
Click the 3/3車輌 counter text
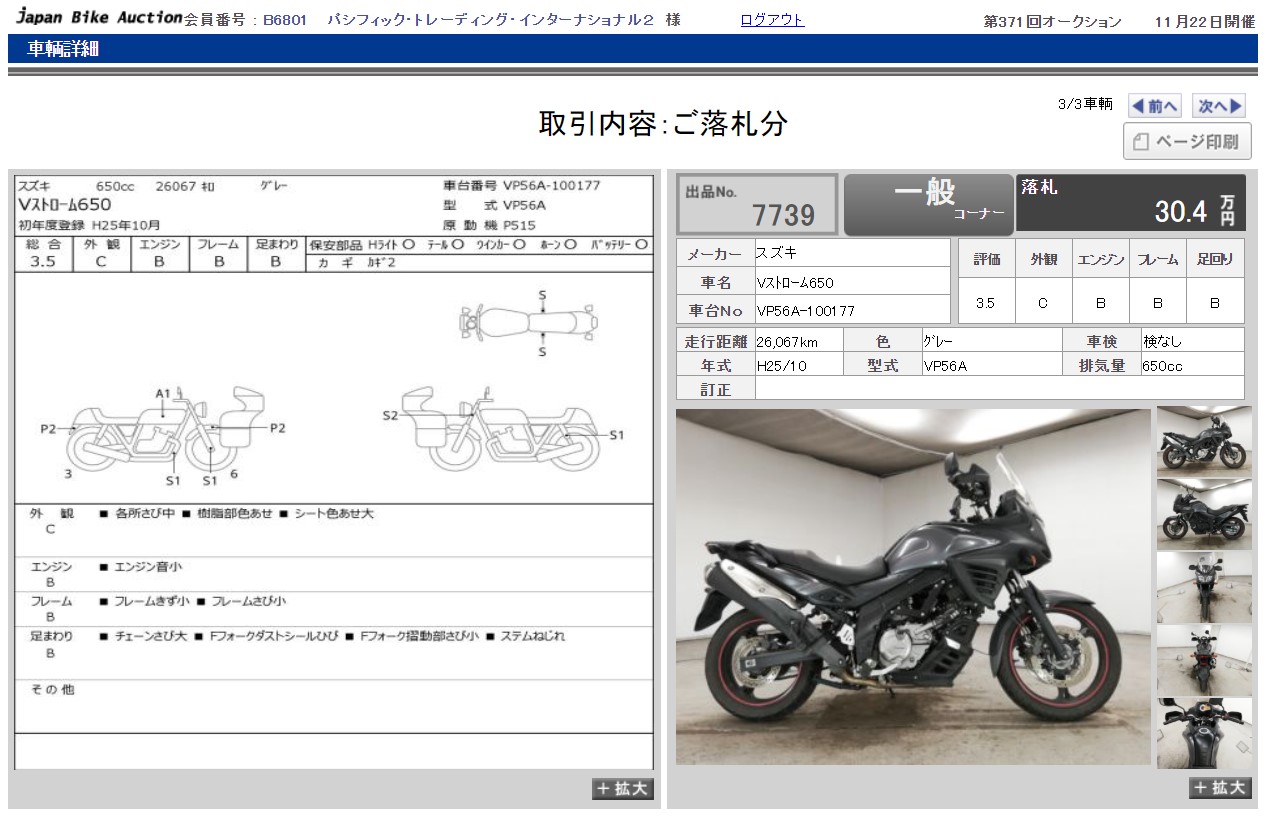(1085, 104)
